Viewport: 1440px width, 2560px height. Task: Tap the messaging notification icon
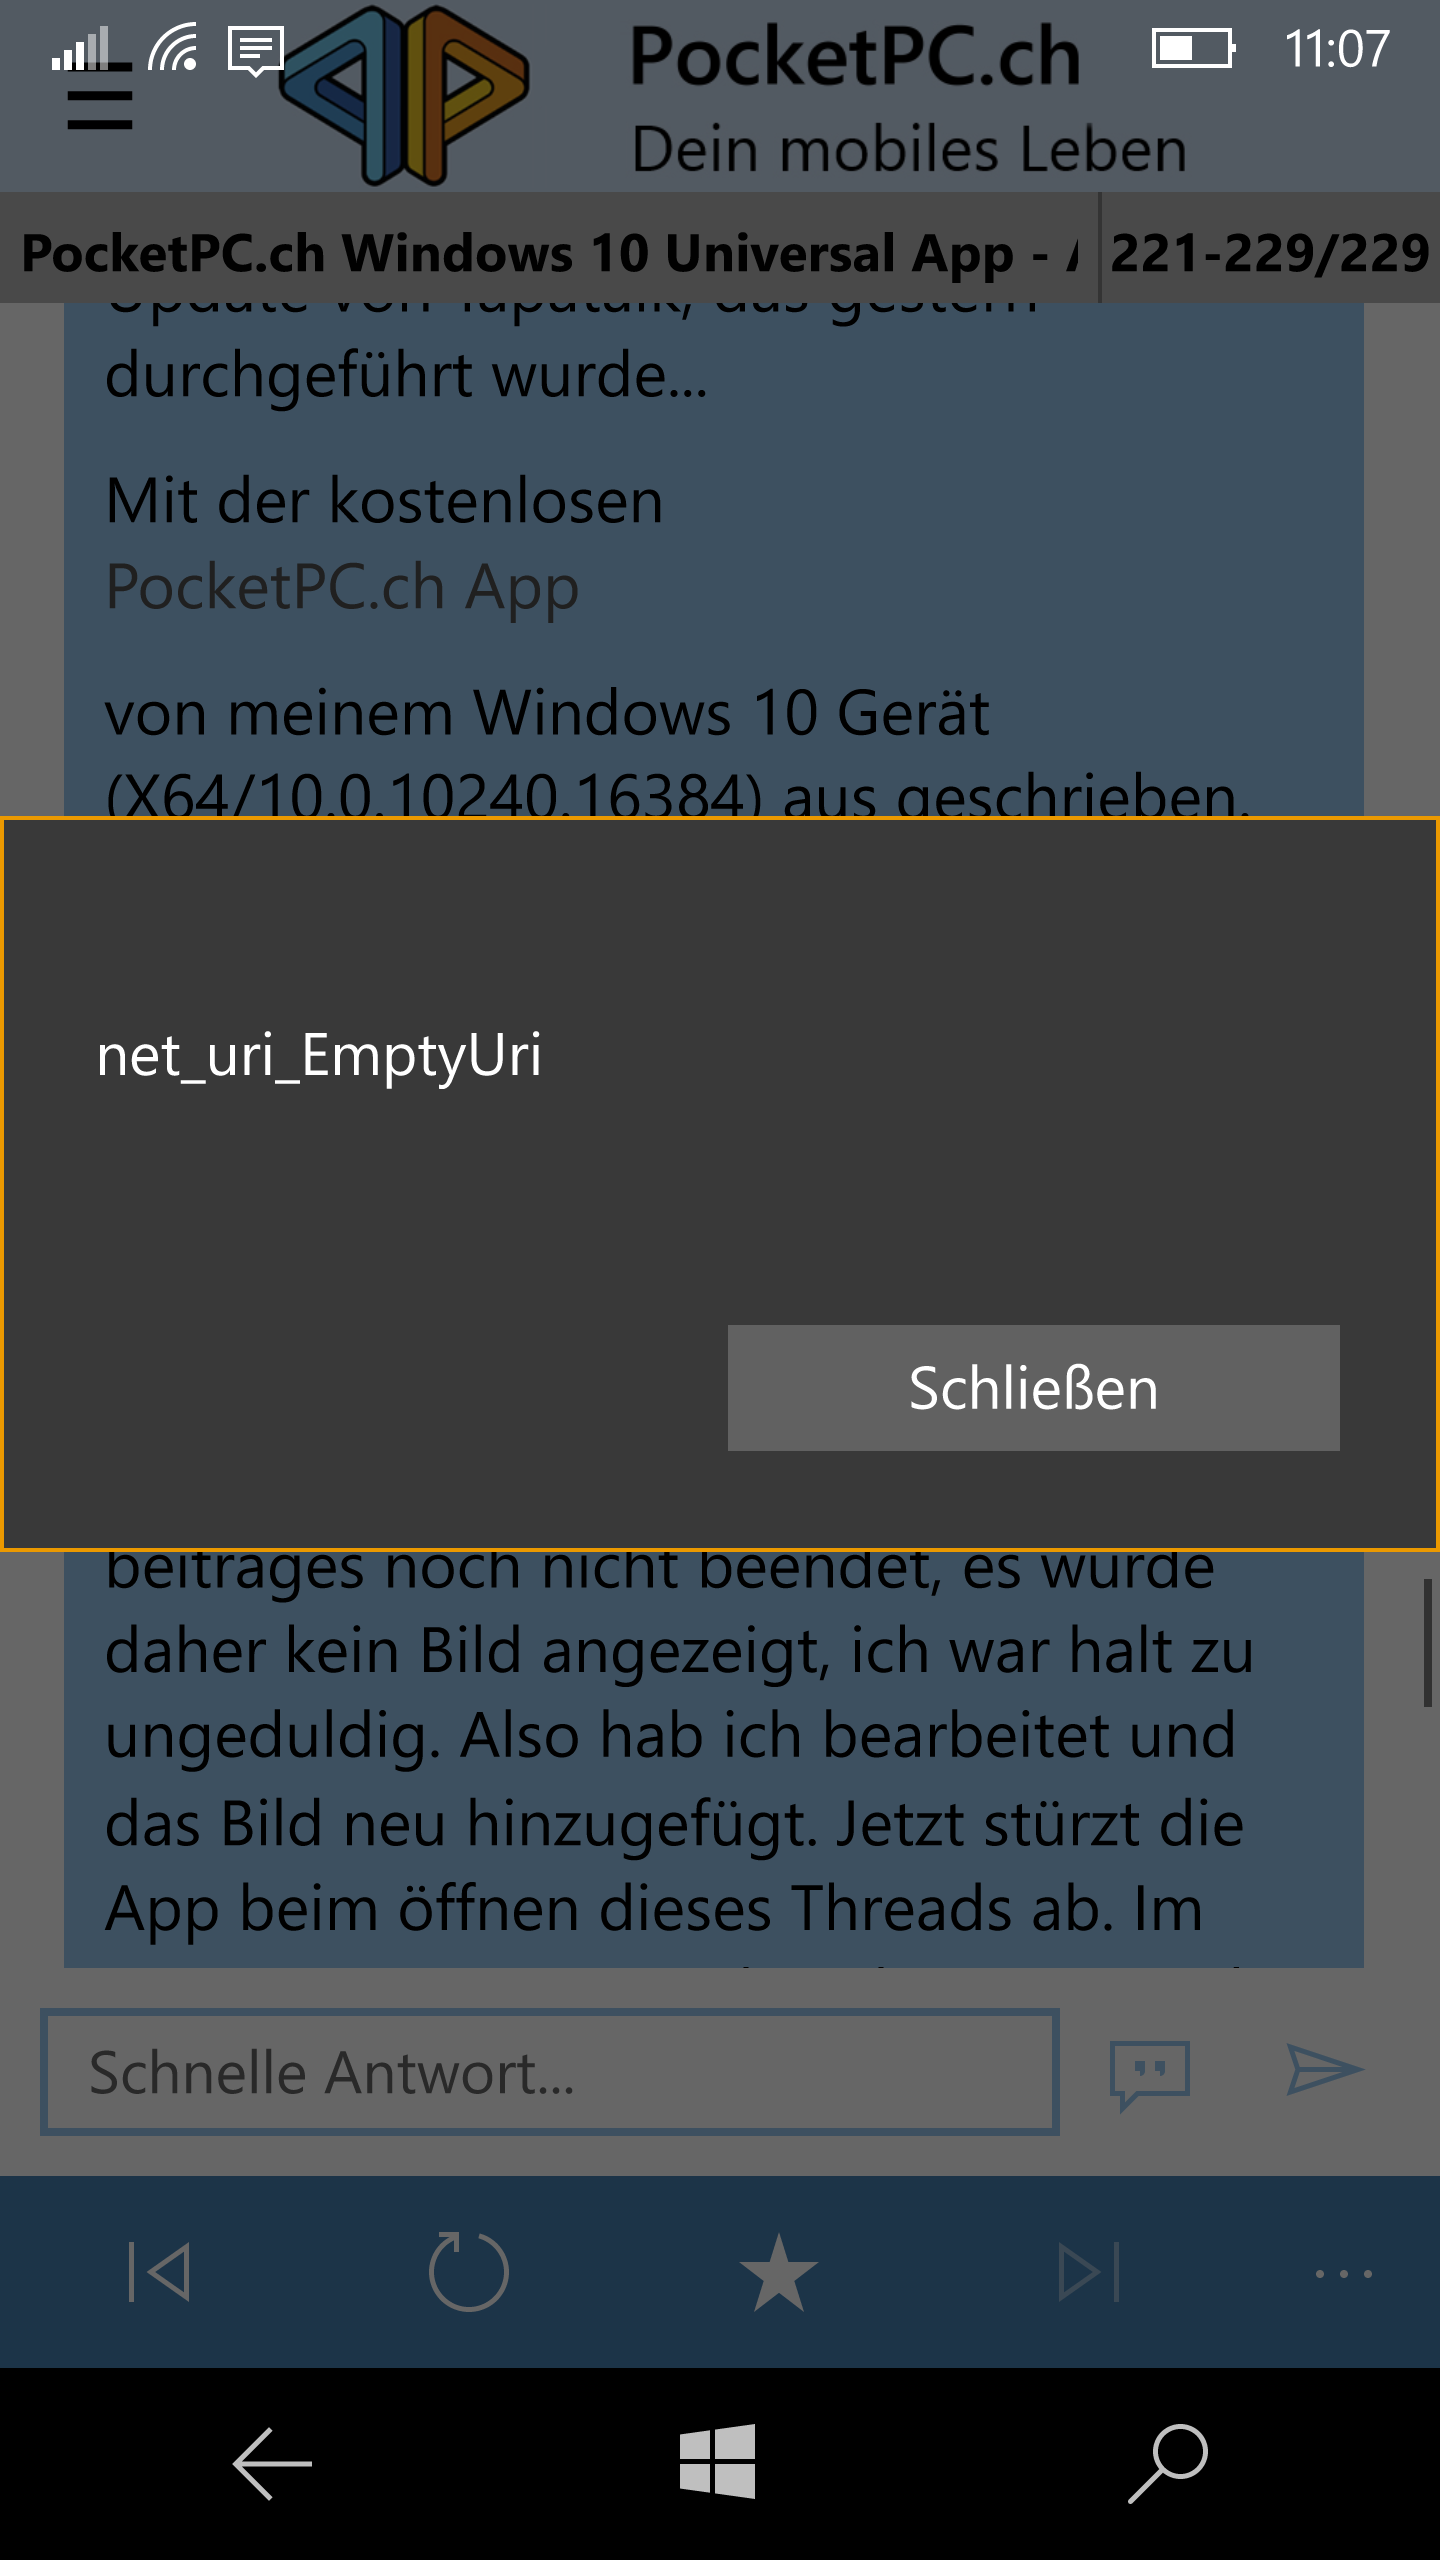pyautogui.click(x=256, y=51)
